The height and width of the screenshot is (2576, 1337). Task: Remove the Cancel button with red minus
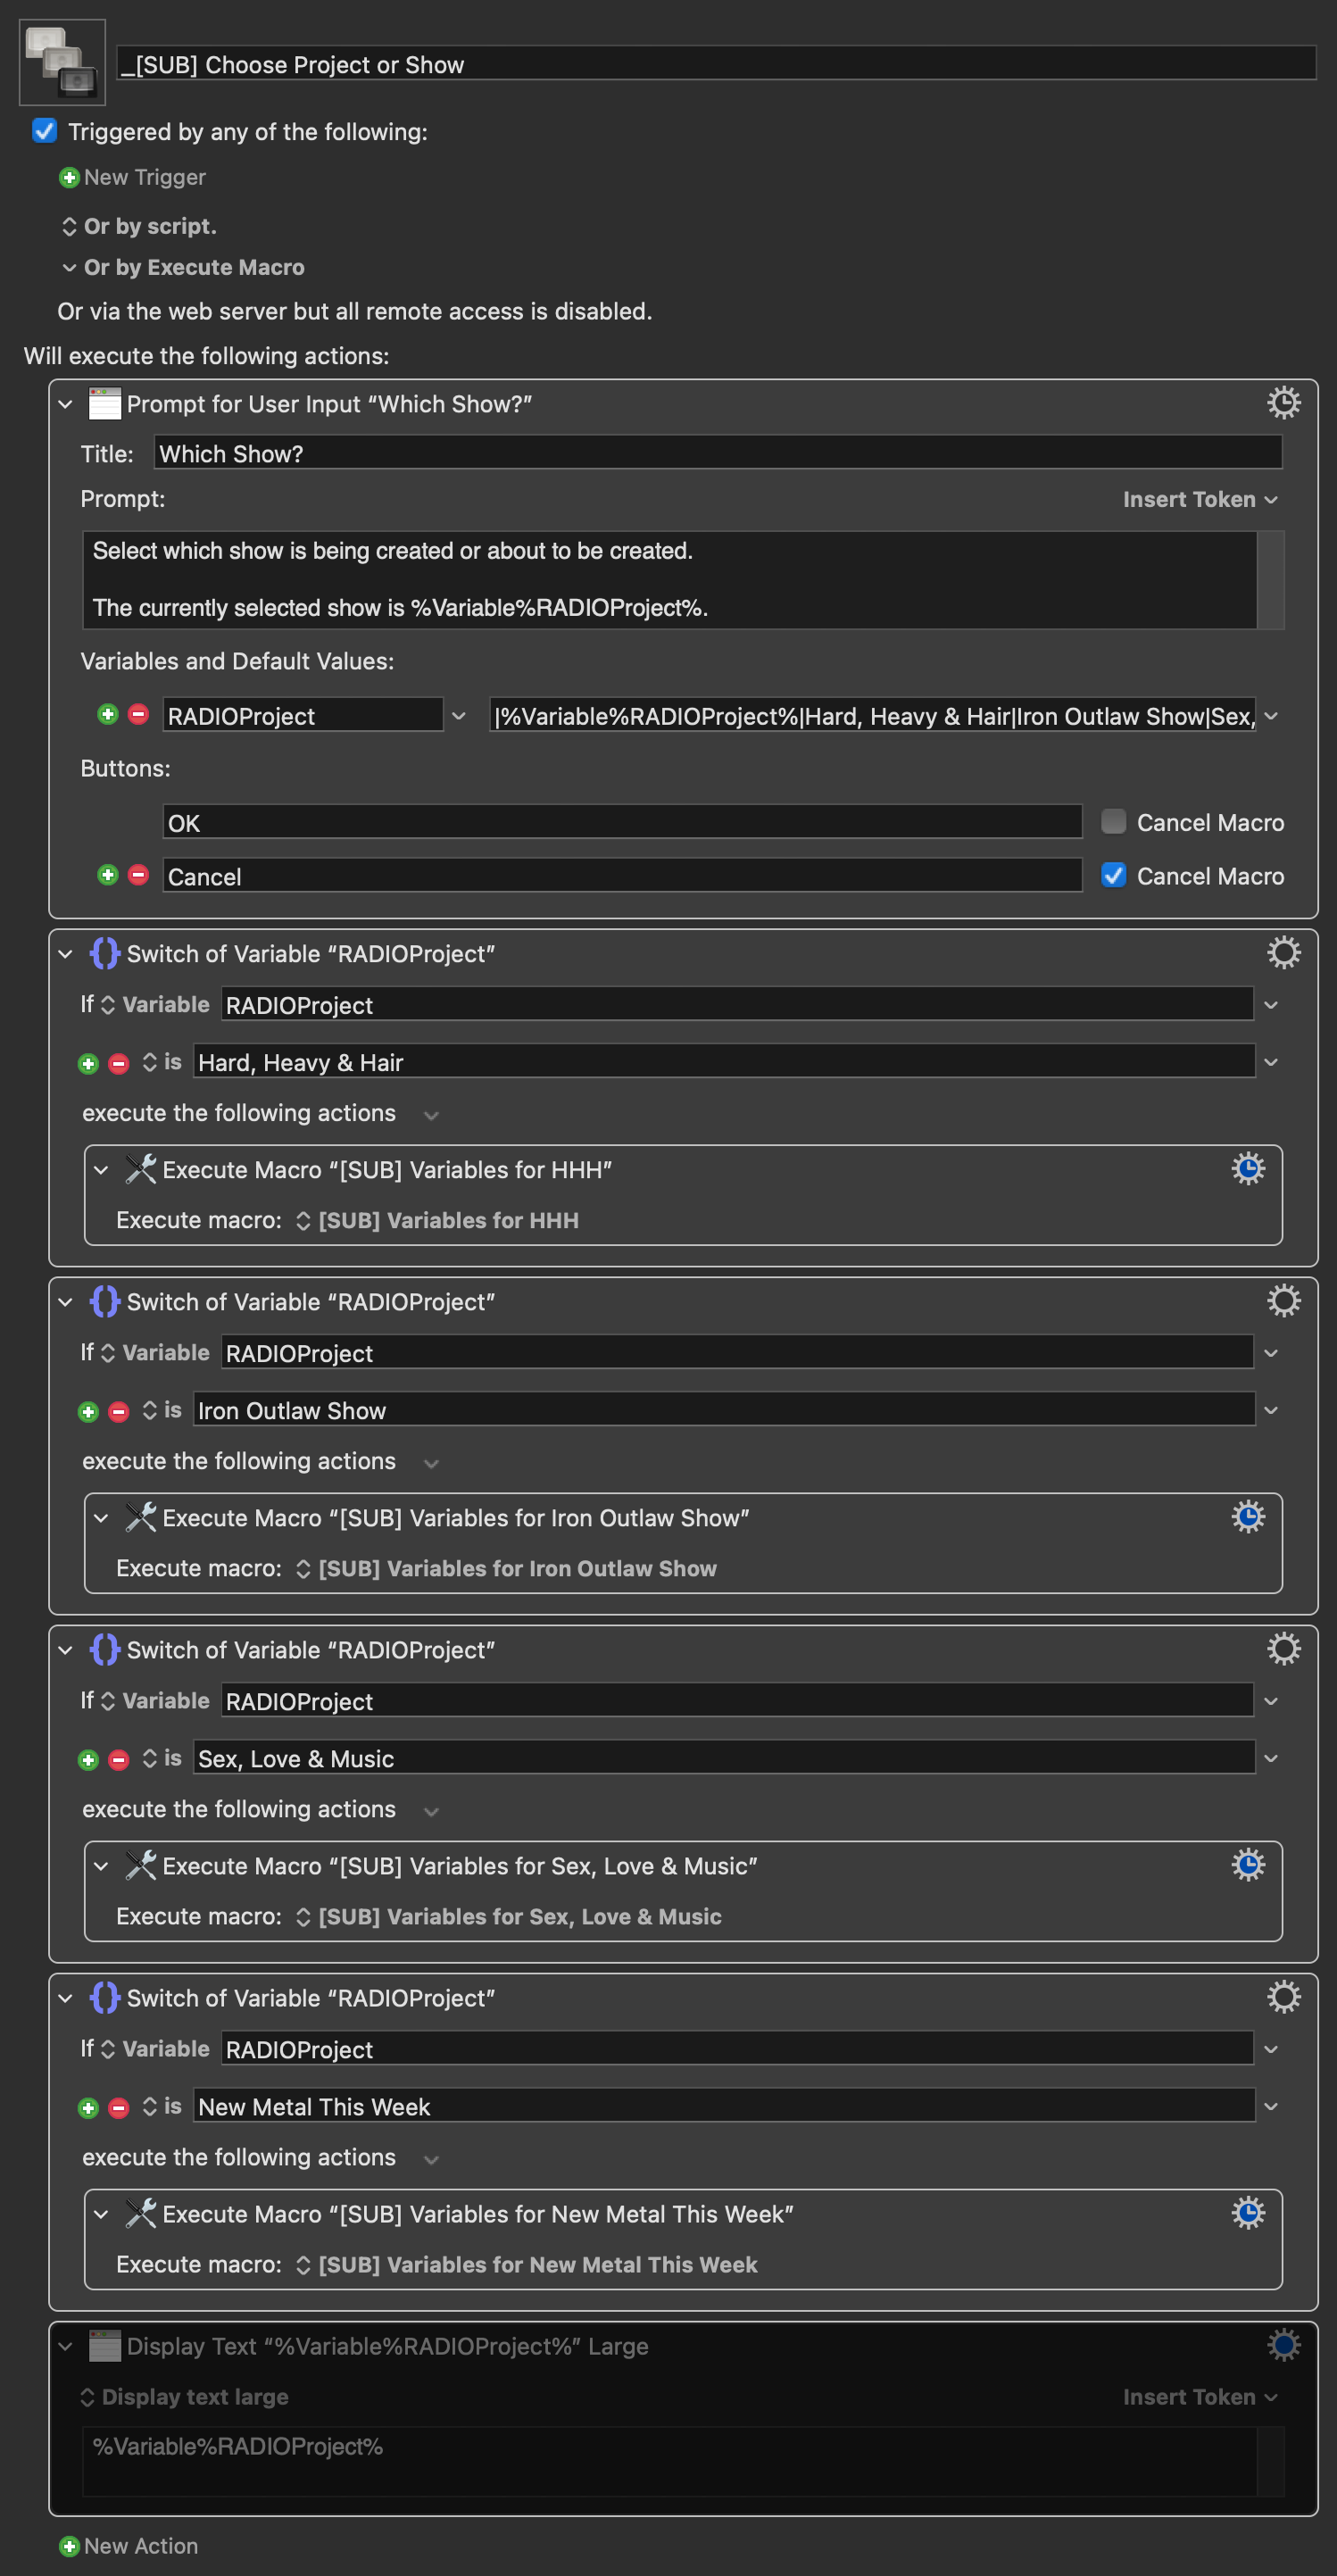(x=139, y=875)
